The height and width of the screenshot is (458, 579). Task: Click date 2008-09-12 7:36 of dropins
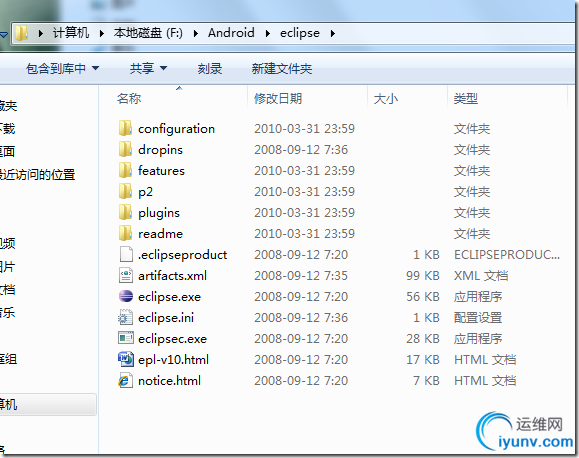click(301, 150)
